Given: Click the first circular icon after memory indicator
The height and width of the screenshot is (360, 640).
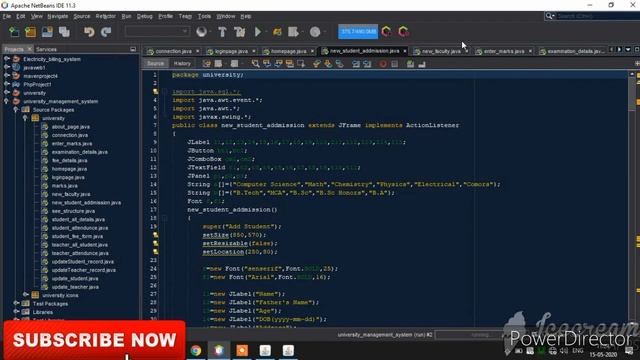Looking at the screenshot, I should coord(386,31).
